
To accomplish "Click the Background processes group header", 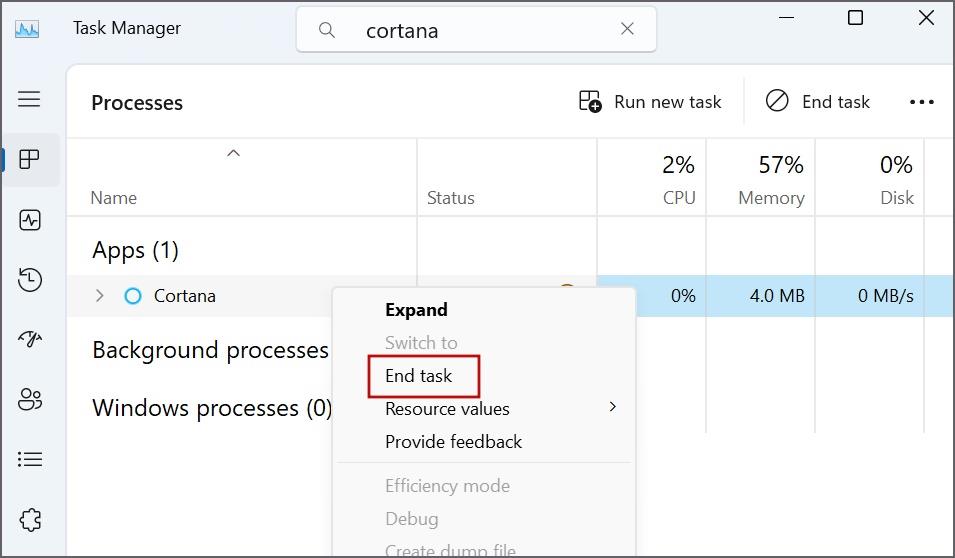I will point(211,351).
